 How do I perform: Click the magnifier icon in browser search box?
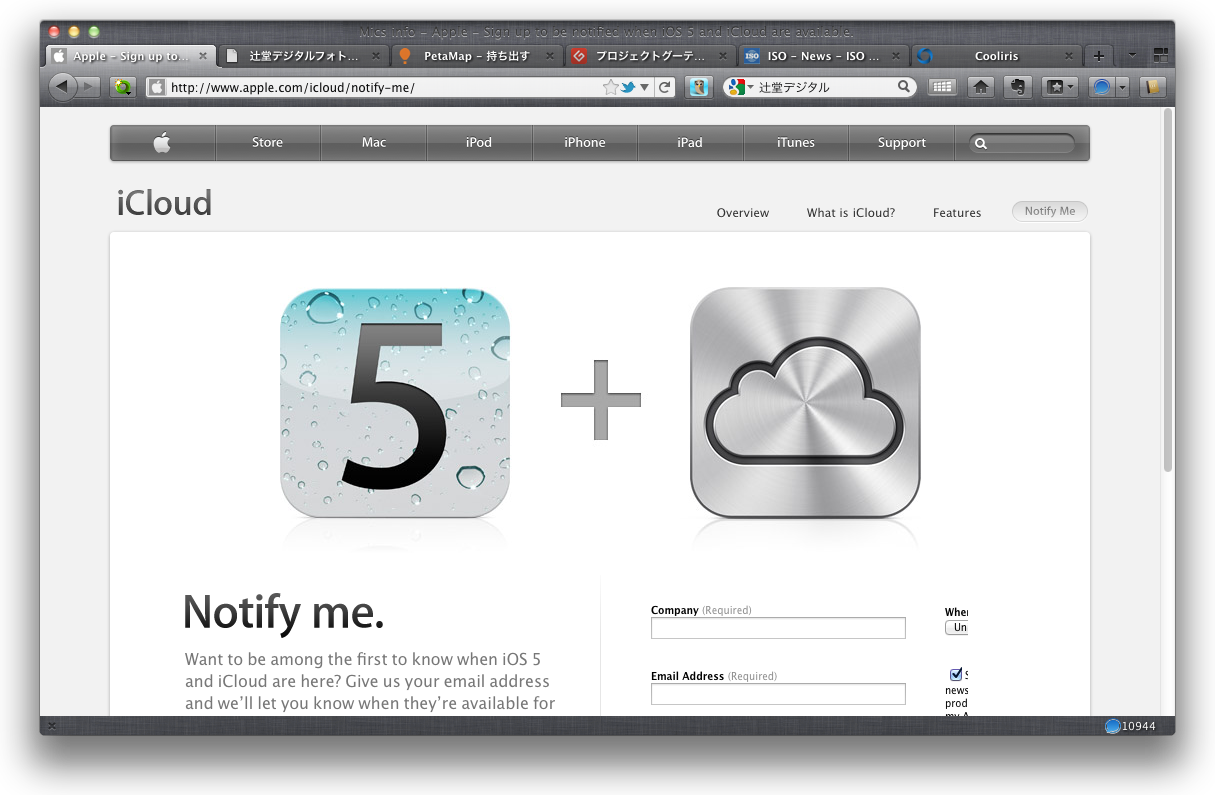(x=903, y=87)
